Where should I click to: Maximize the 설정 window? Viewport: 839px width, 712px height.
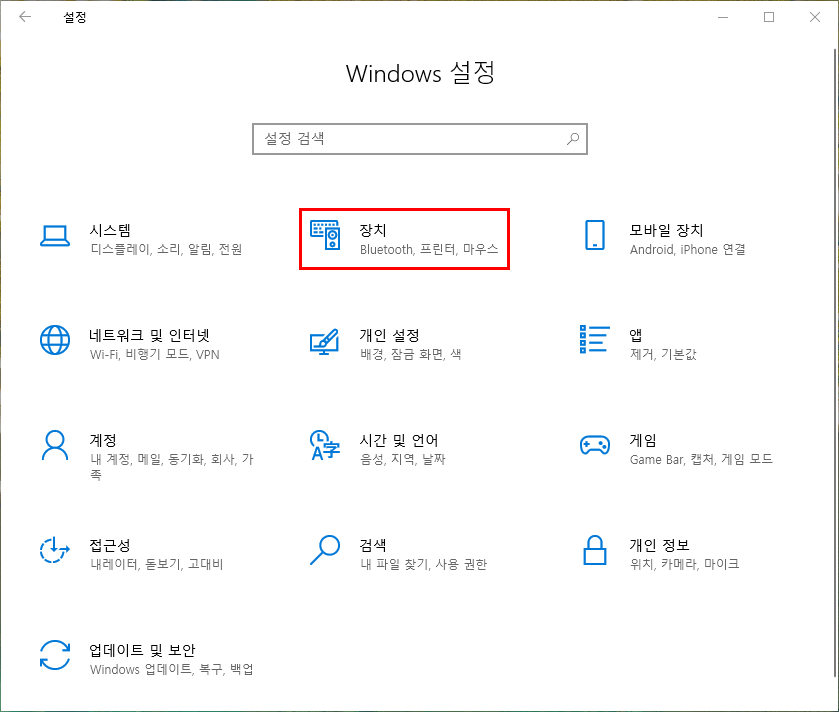click(769, 17)
